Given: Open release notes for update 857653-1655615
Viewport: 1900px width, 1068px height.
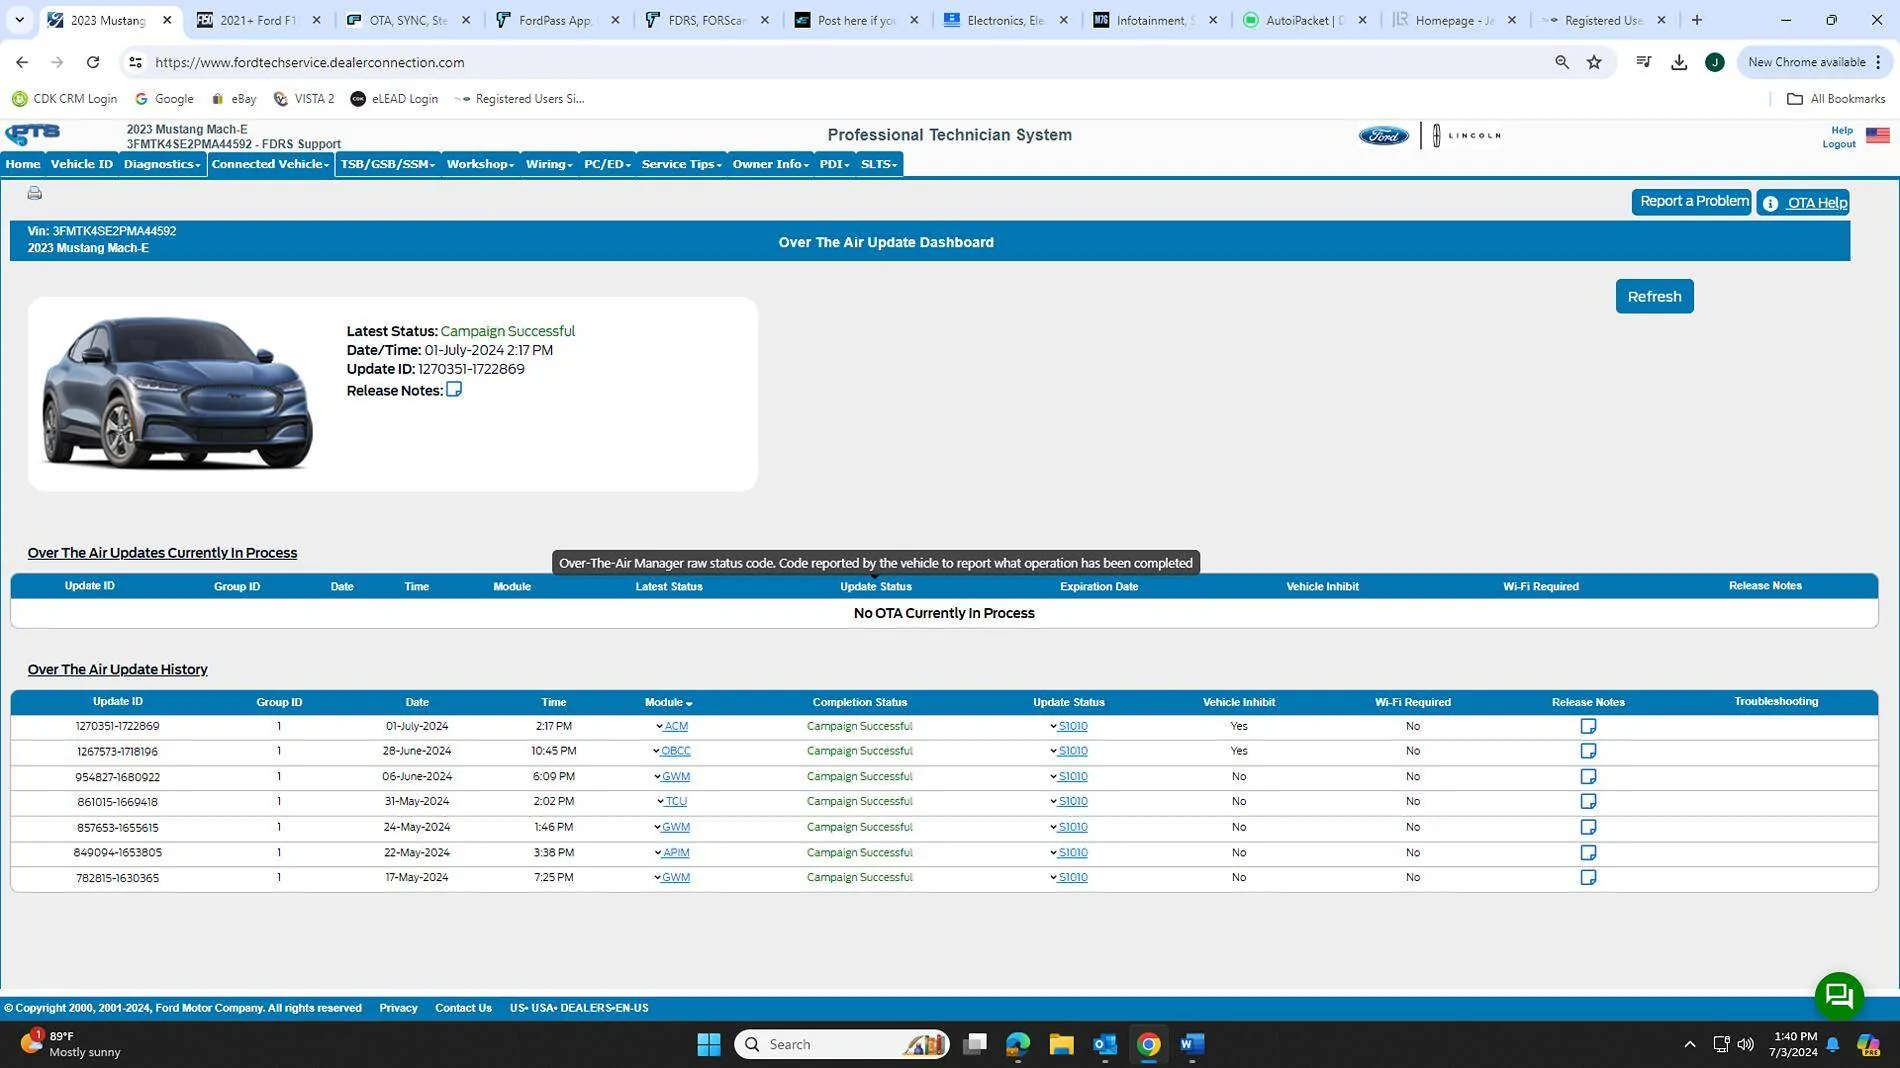Looking at the screenshot, I should pos(1588,827).
